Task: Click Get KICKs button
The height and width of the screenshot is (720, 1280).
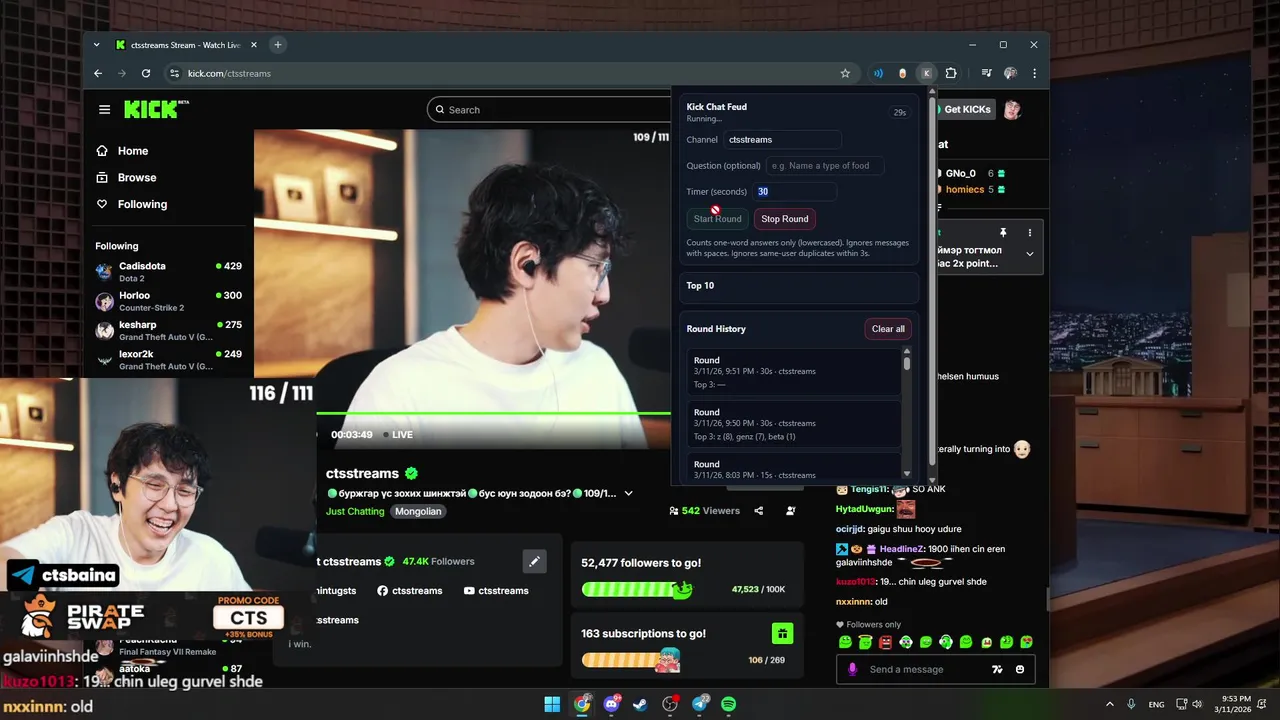Action: point(966,109)
